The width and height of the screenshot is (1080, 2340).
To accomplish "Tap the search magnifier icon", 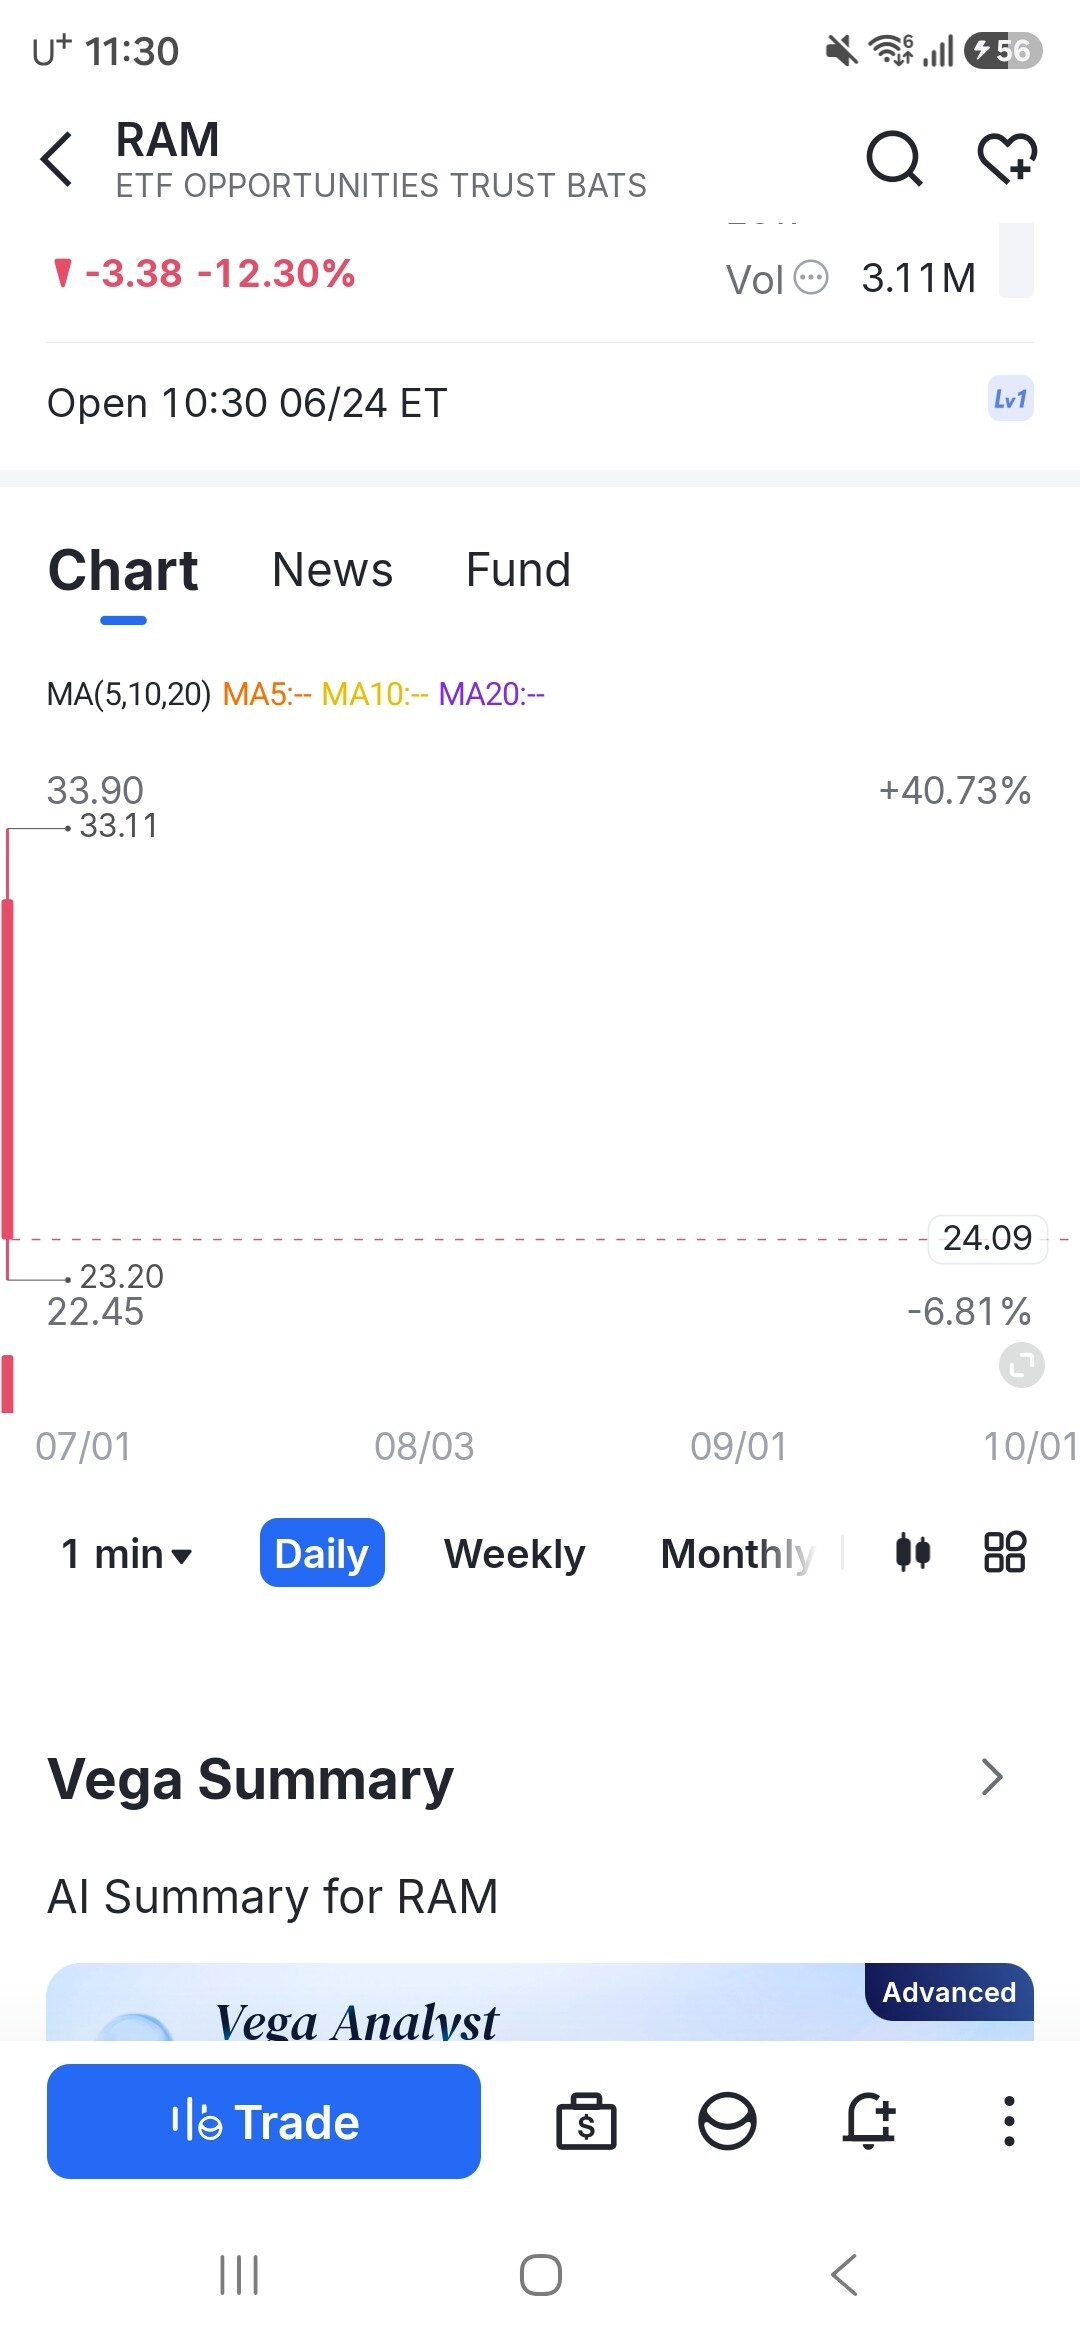I will click(894, 158).
